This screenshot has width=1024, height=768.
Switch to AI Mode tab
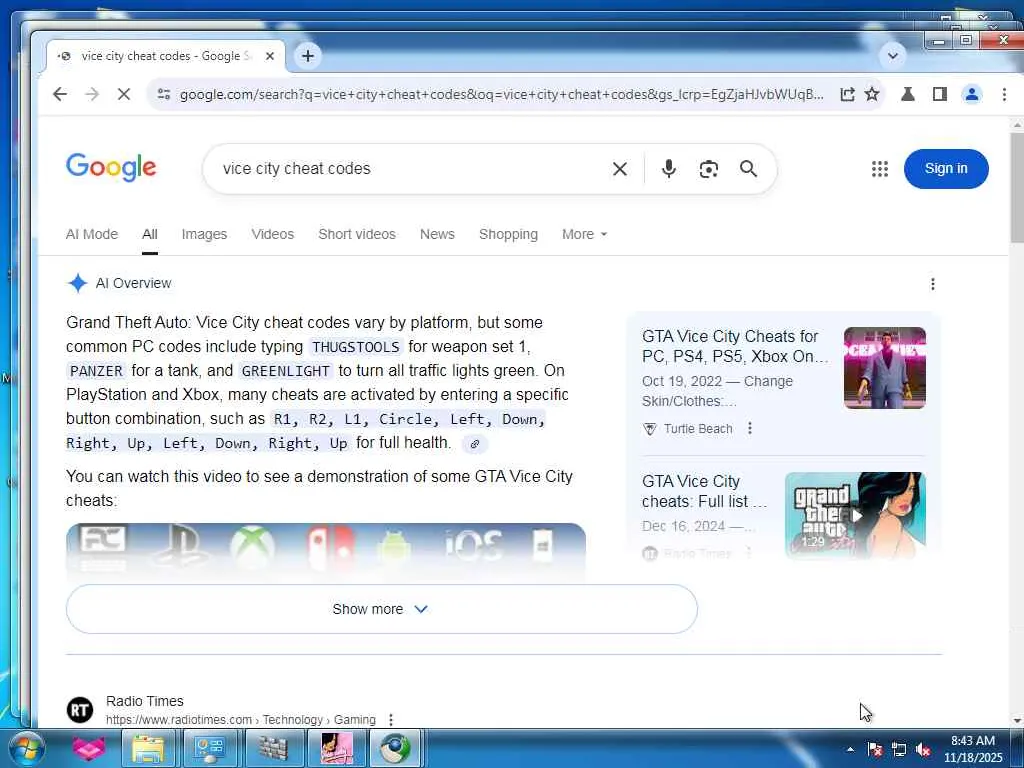click(92, 234)
